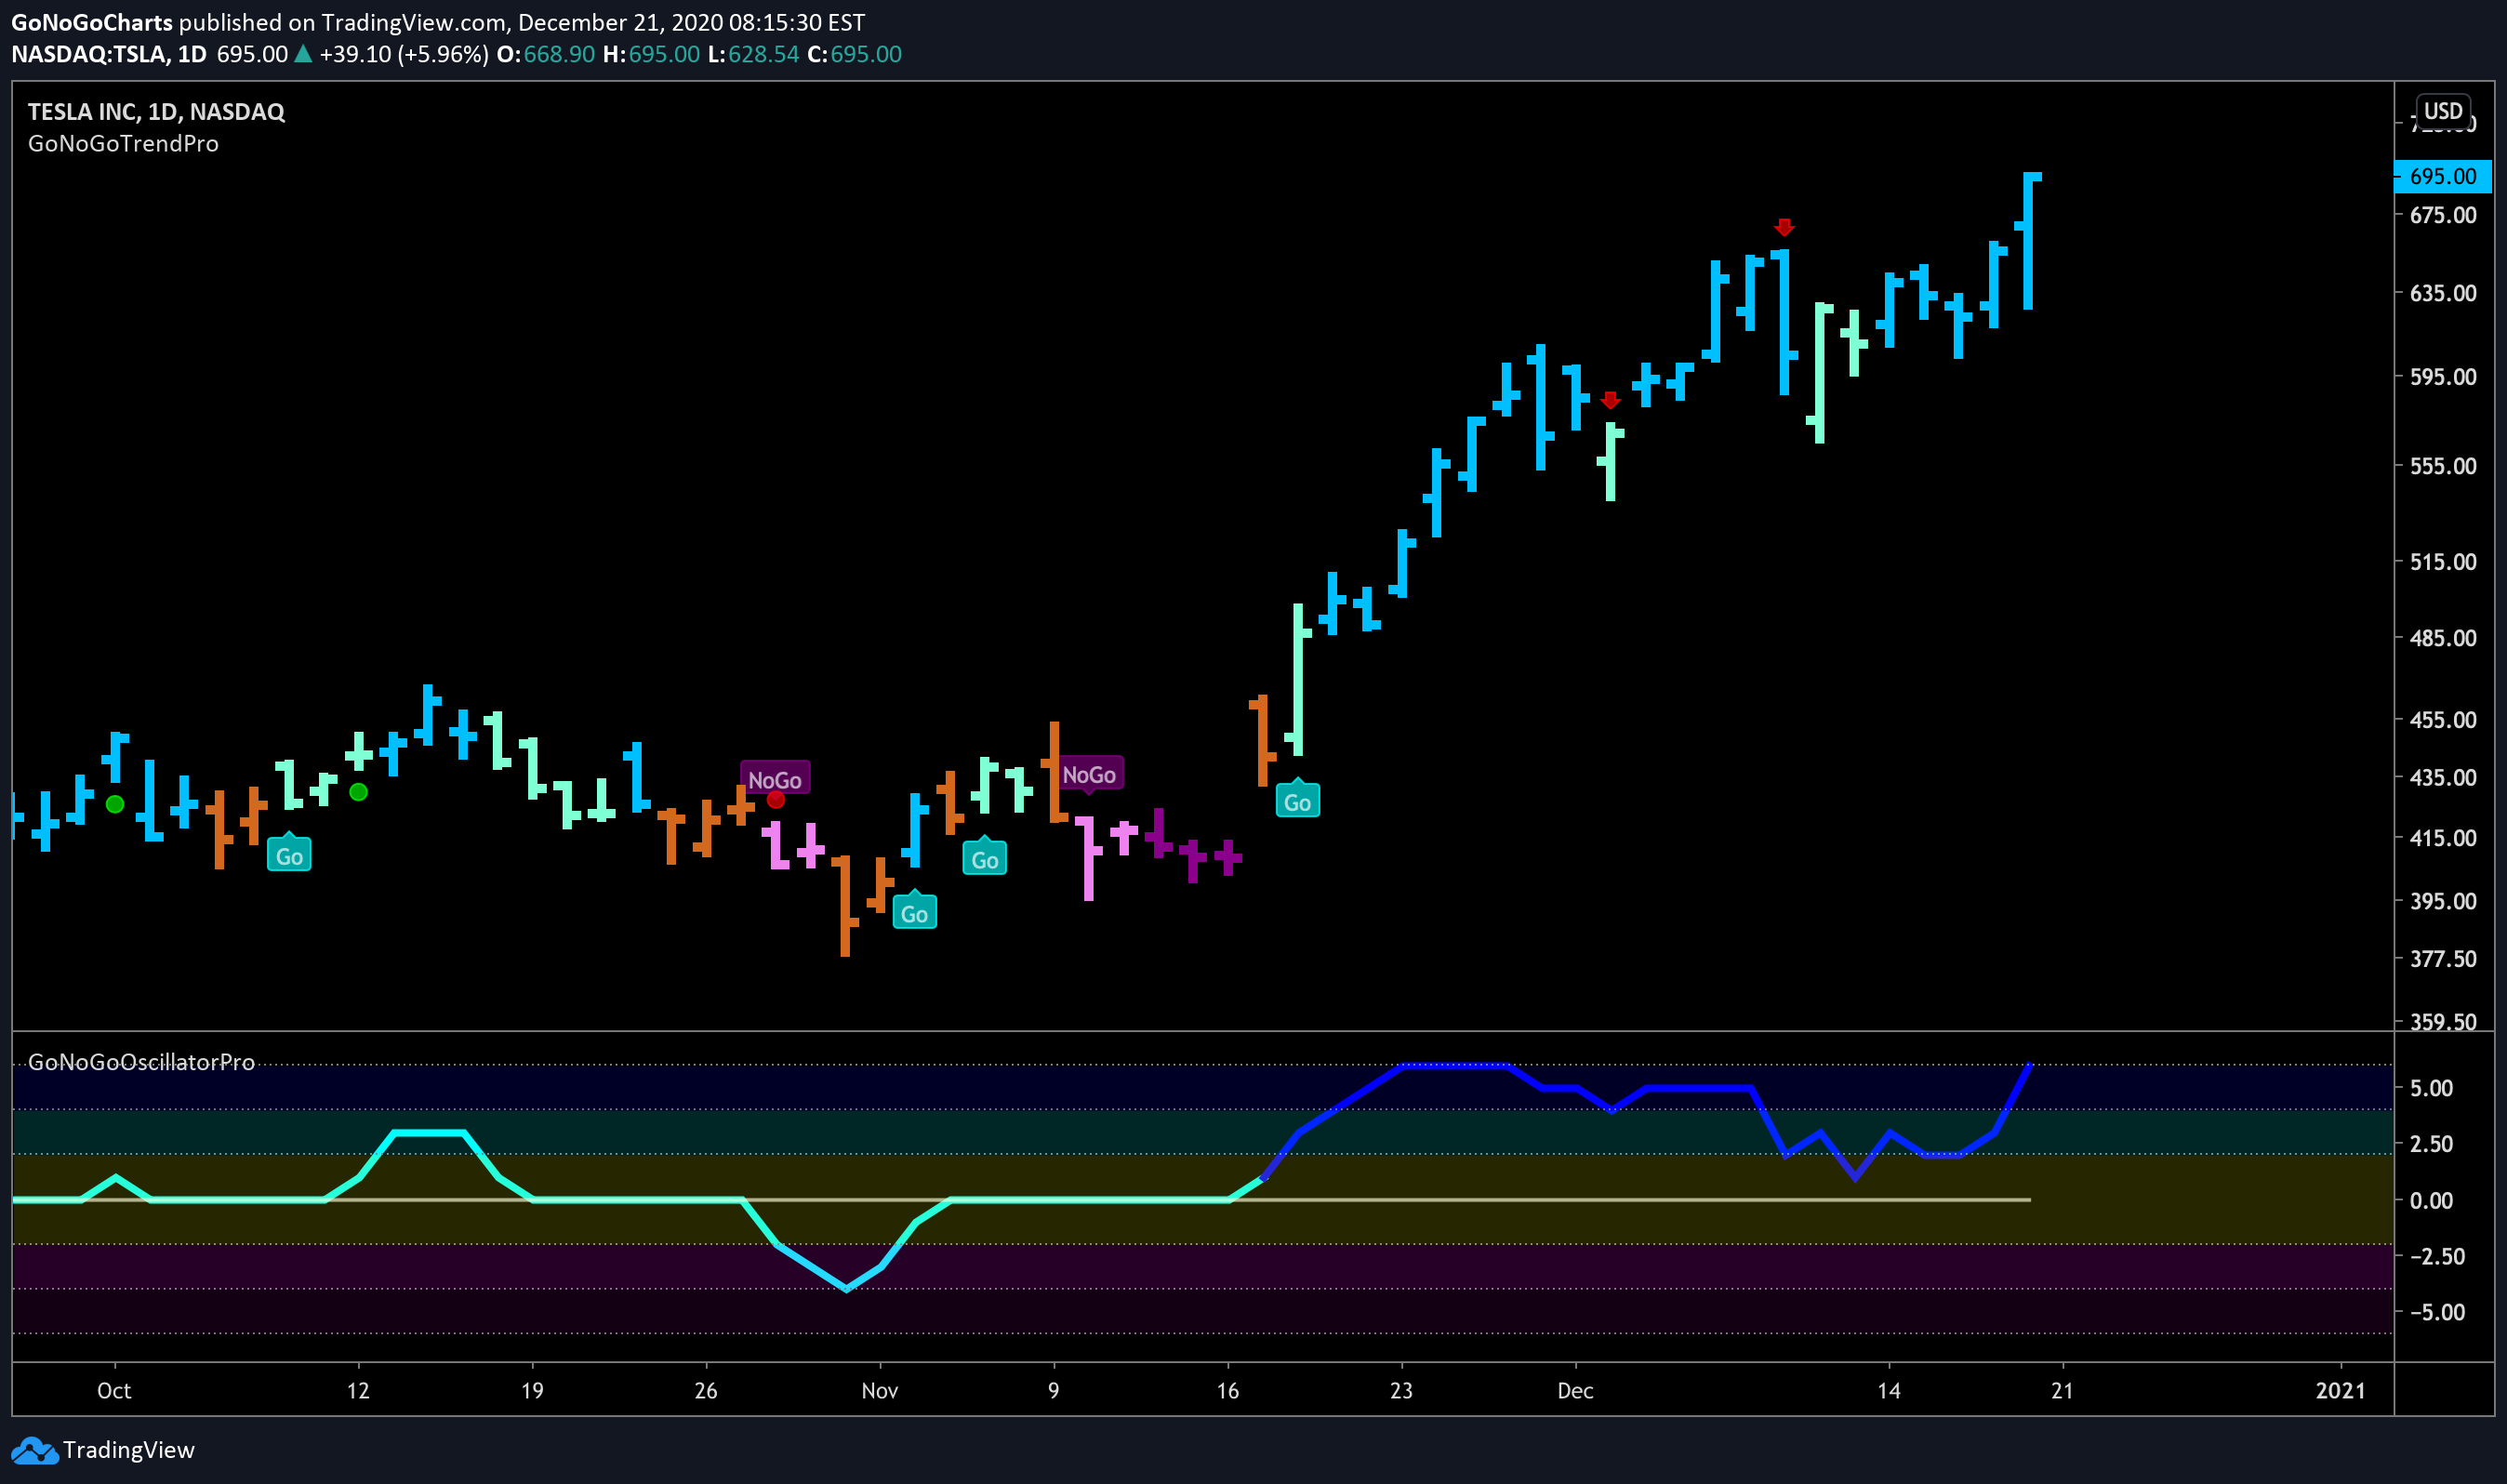Click the NoGo badge near Oct 28
This screenshot has height=1484, width=2507.
pos(775,778)
